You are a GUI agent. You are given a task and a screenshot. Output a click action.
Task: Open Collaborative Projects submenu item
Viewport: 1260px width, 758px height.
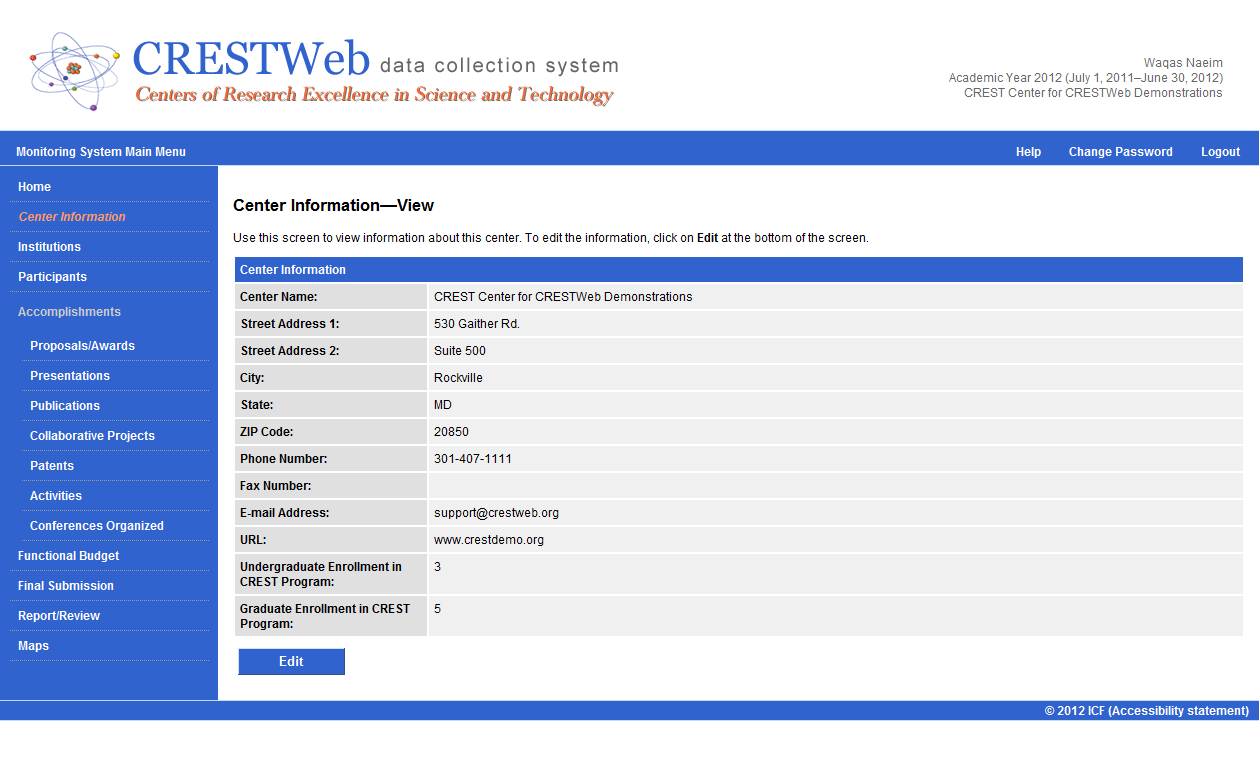click(92, 436)
